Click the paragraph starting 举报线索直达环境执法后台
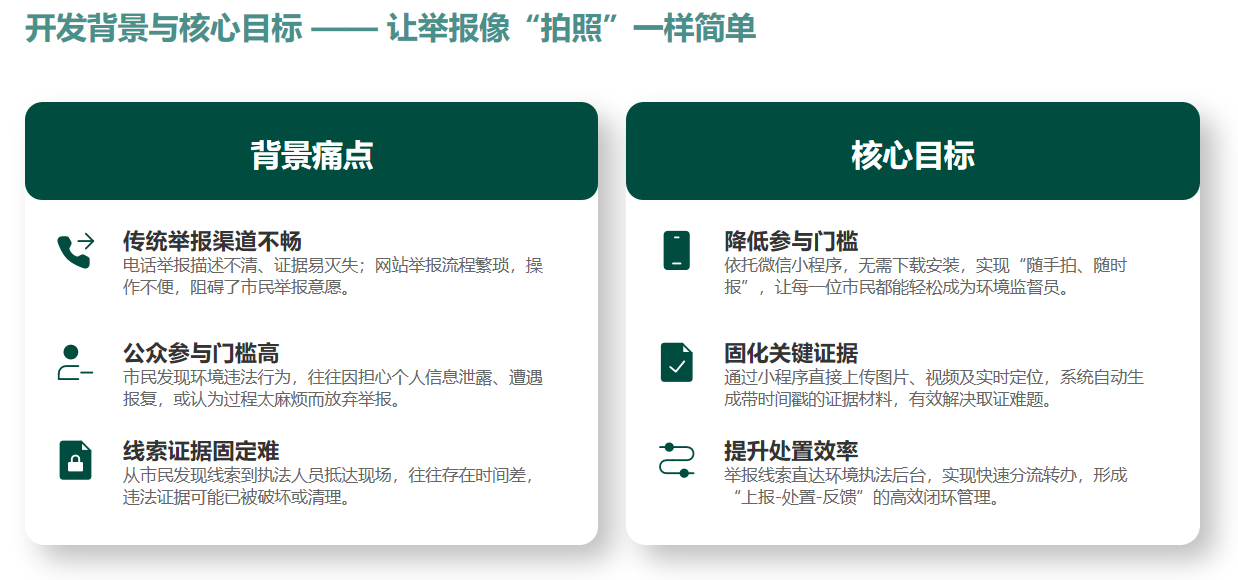Viewport: 1238px width, 580px height. click(x=926, y=486)
